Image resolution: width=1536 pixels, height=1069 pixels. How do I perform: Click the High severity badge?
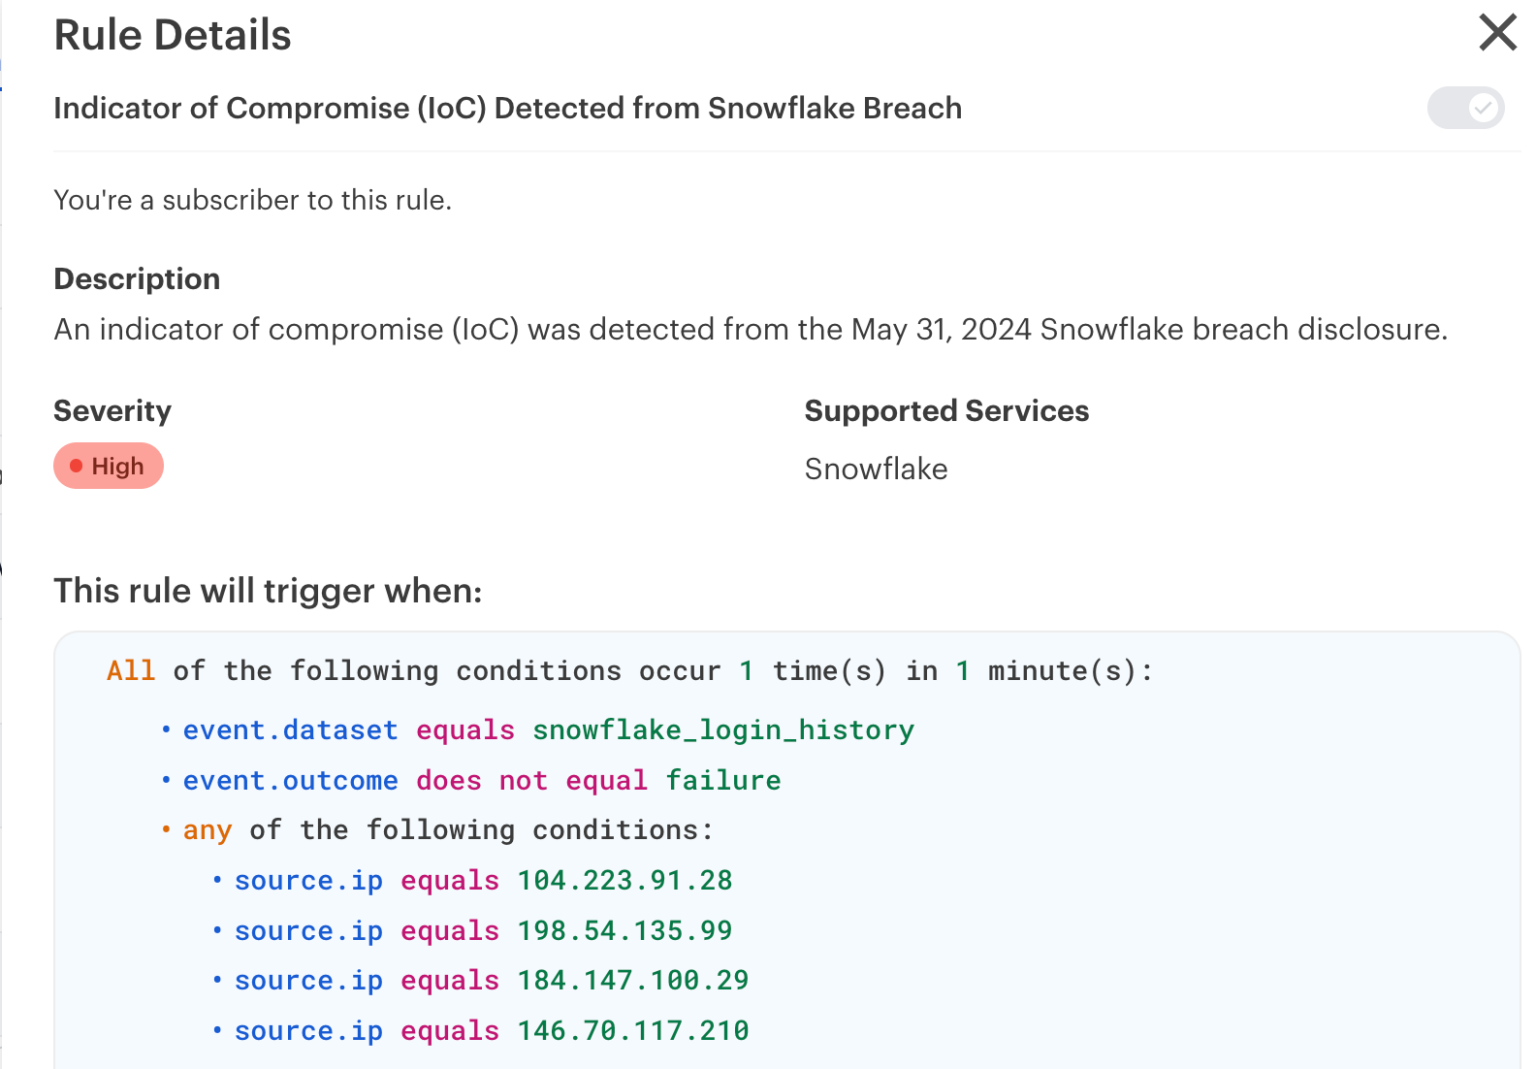(x=108, y=465)
